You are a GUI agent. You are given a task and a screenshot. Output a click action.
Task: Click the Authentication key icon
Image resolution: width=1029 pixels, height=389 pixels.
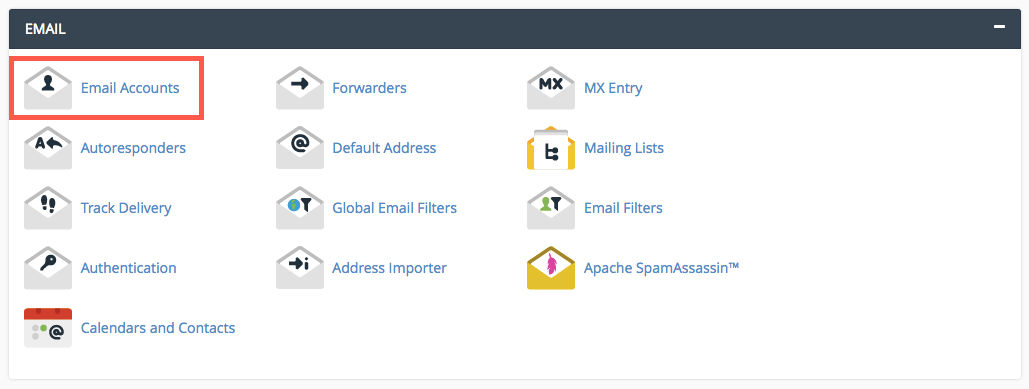48,268
